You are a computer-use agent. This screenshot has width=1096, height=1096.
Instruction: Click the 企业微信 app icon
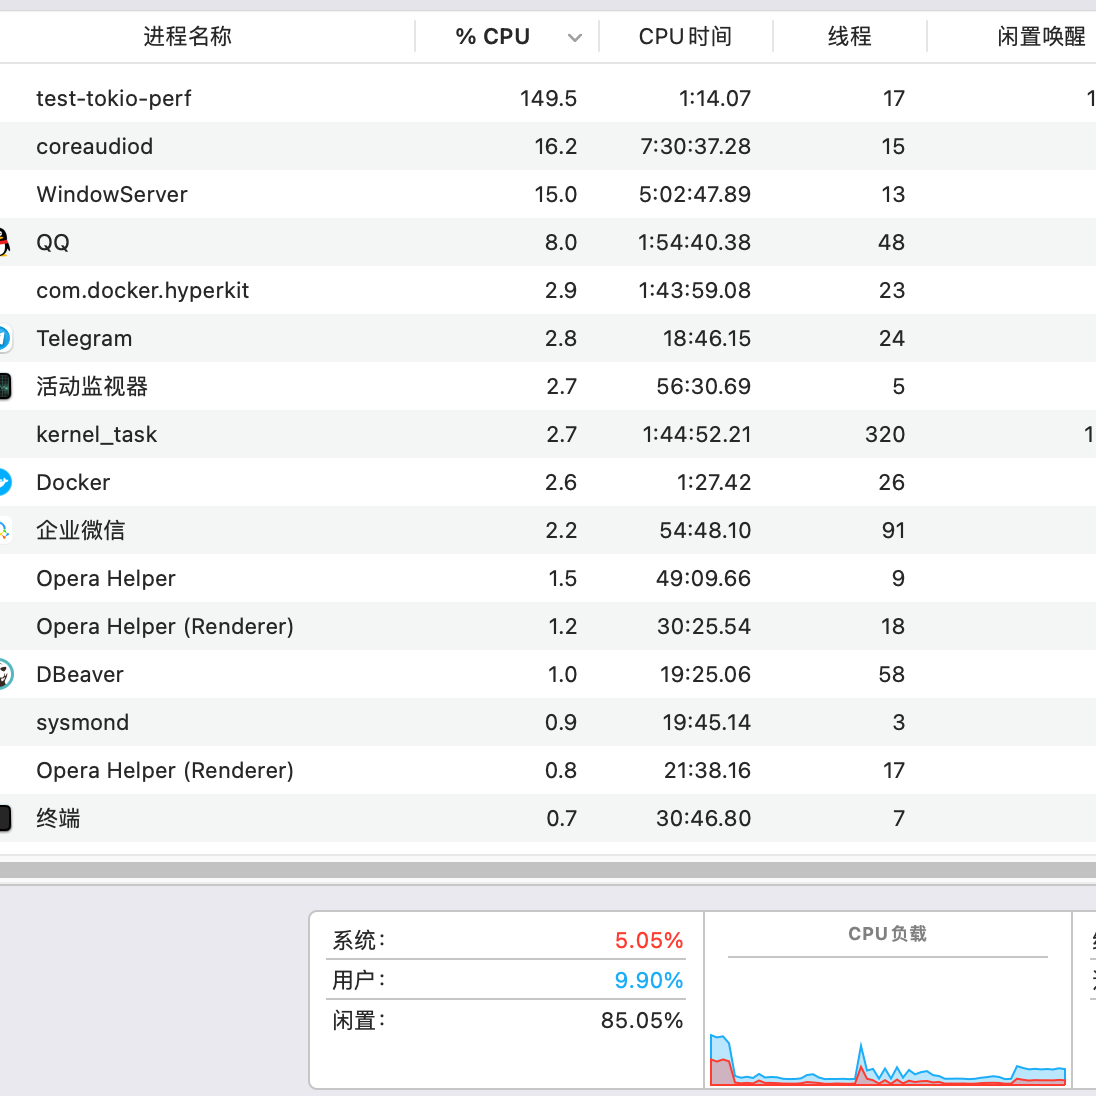(4, 531)
